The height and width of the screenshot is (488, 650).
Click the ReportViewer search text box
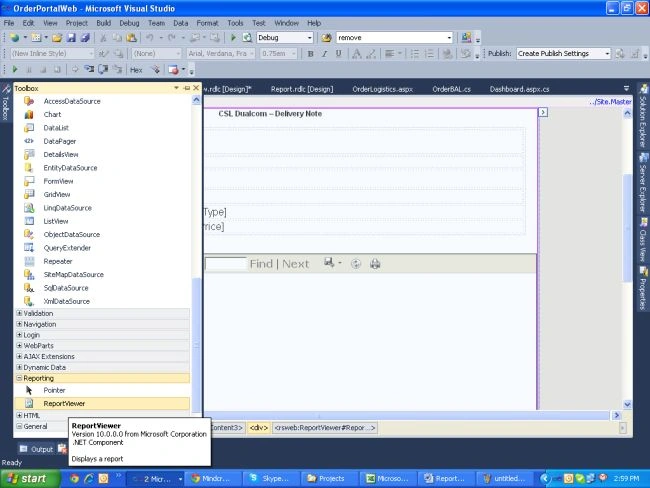pos(226,264)
